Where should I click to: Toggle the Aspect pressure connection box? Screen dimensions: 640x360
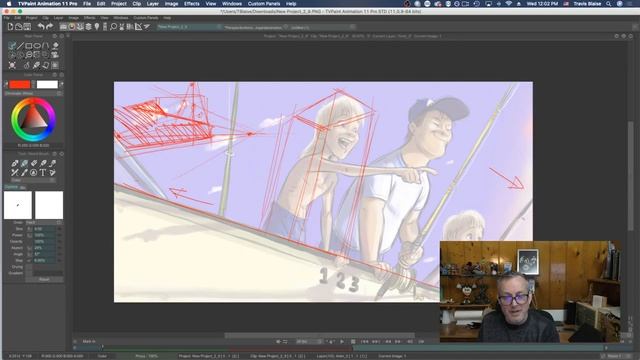coord(29,248)
